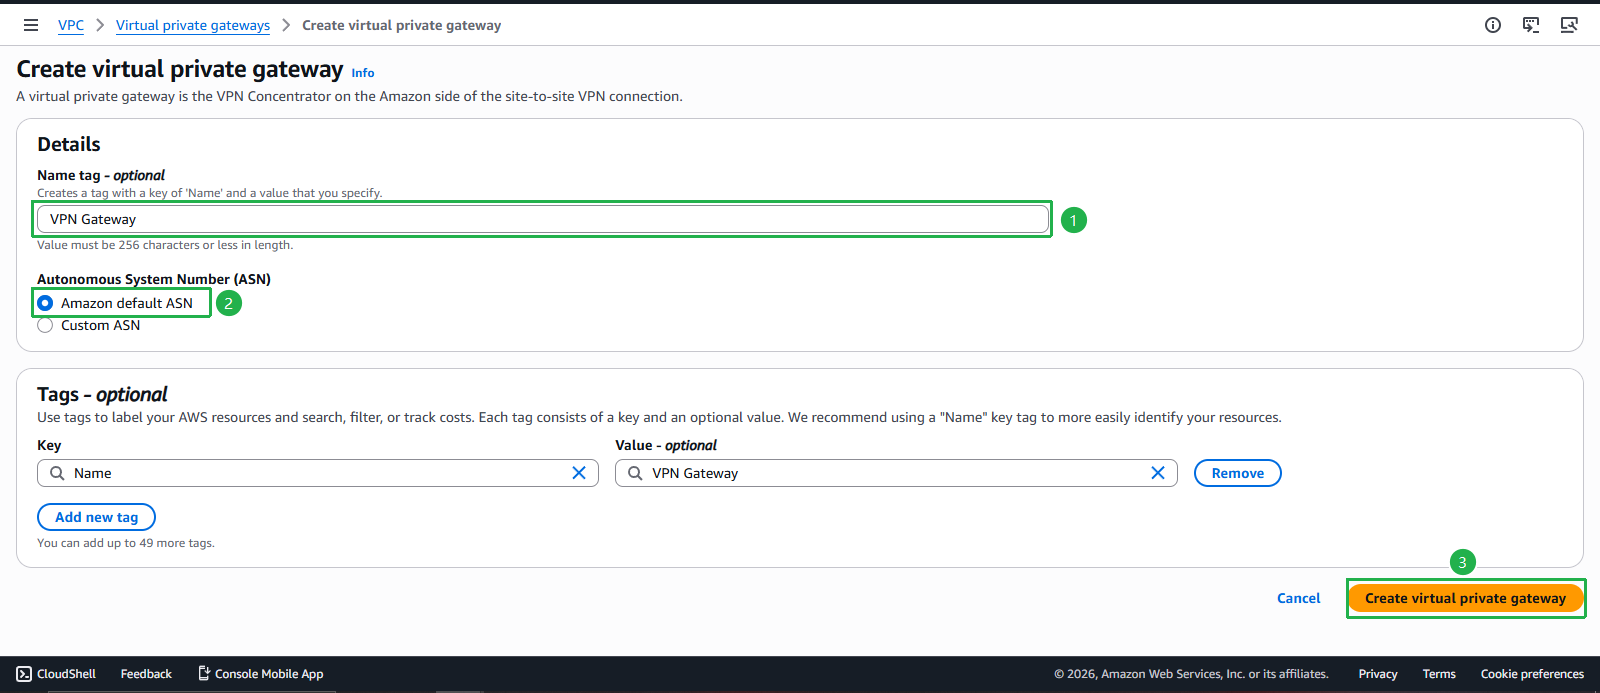Remove the Name tag row
The image size is (1600, 693).
coord(1238,473)
